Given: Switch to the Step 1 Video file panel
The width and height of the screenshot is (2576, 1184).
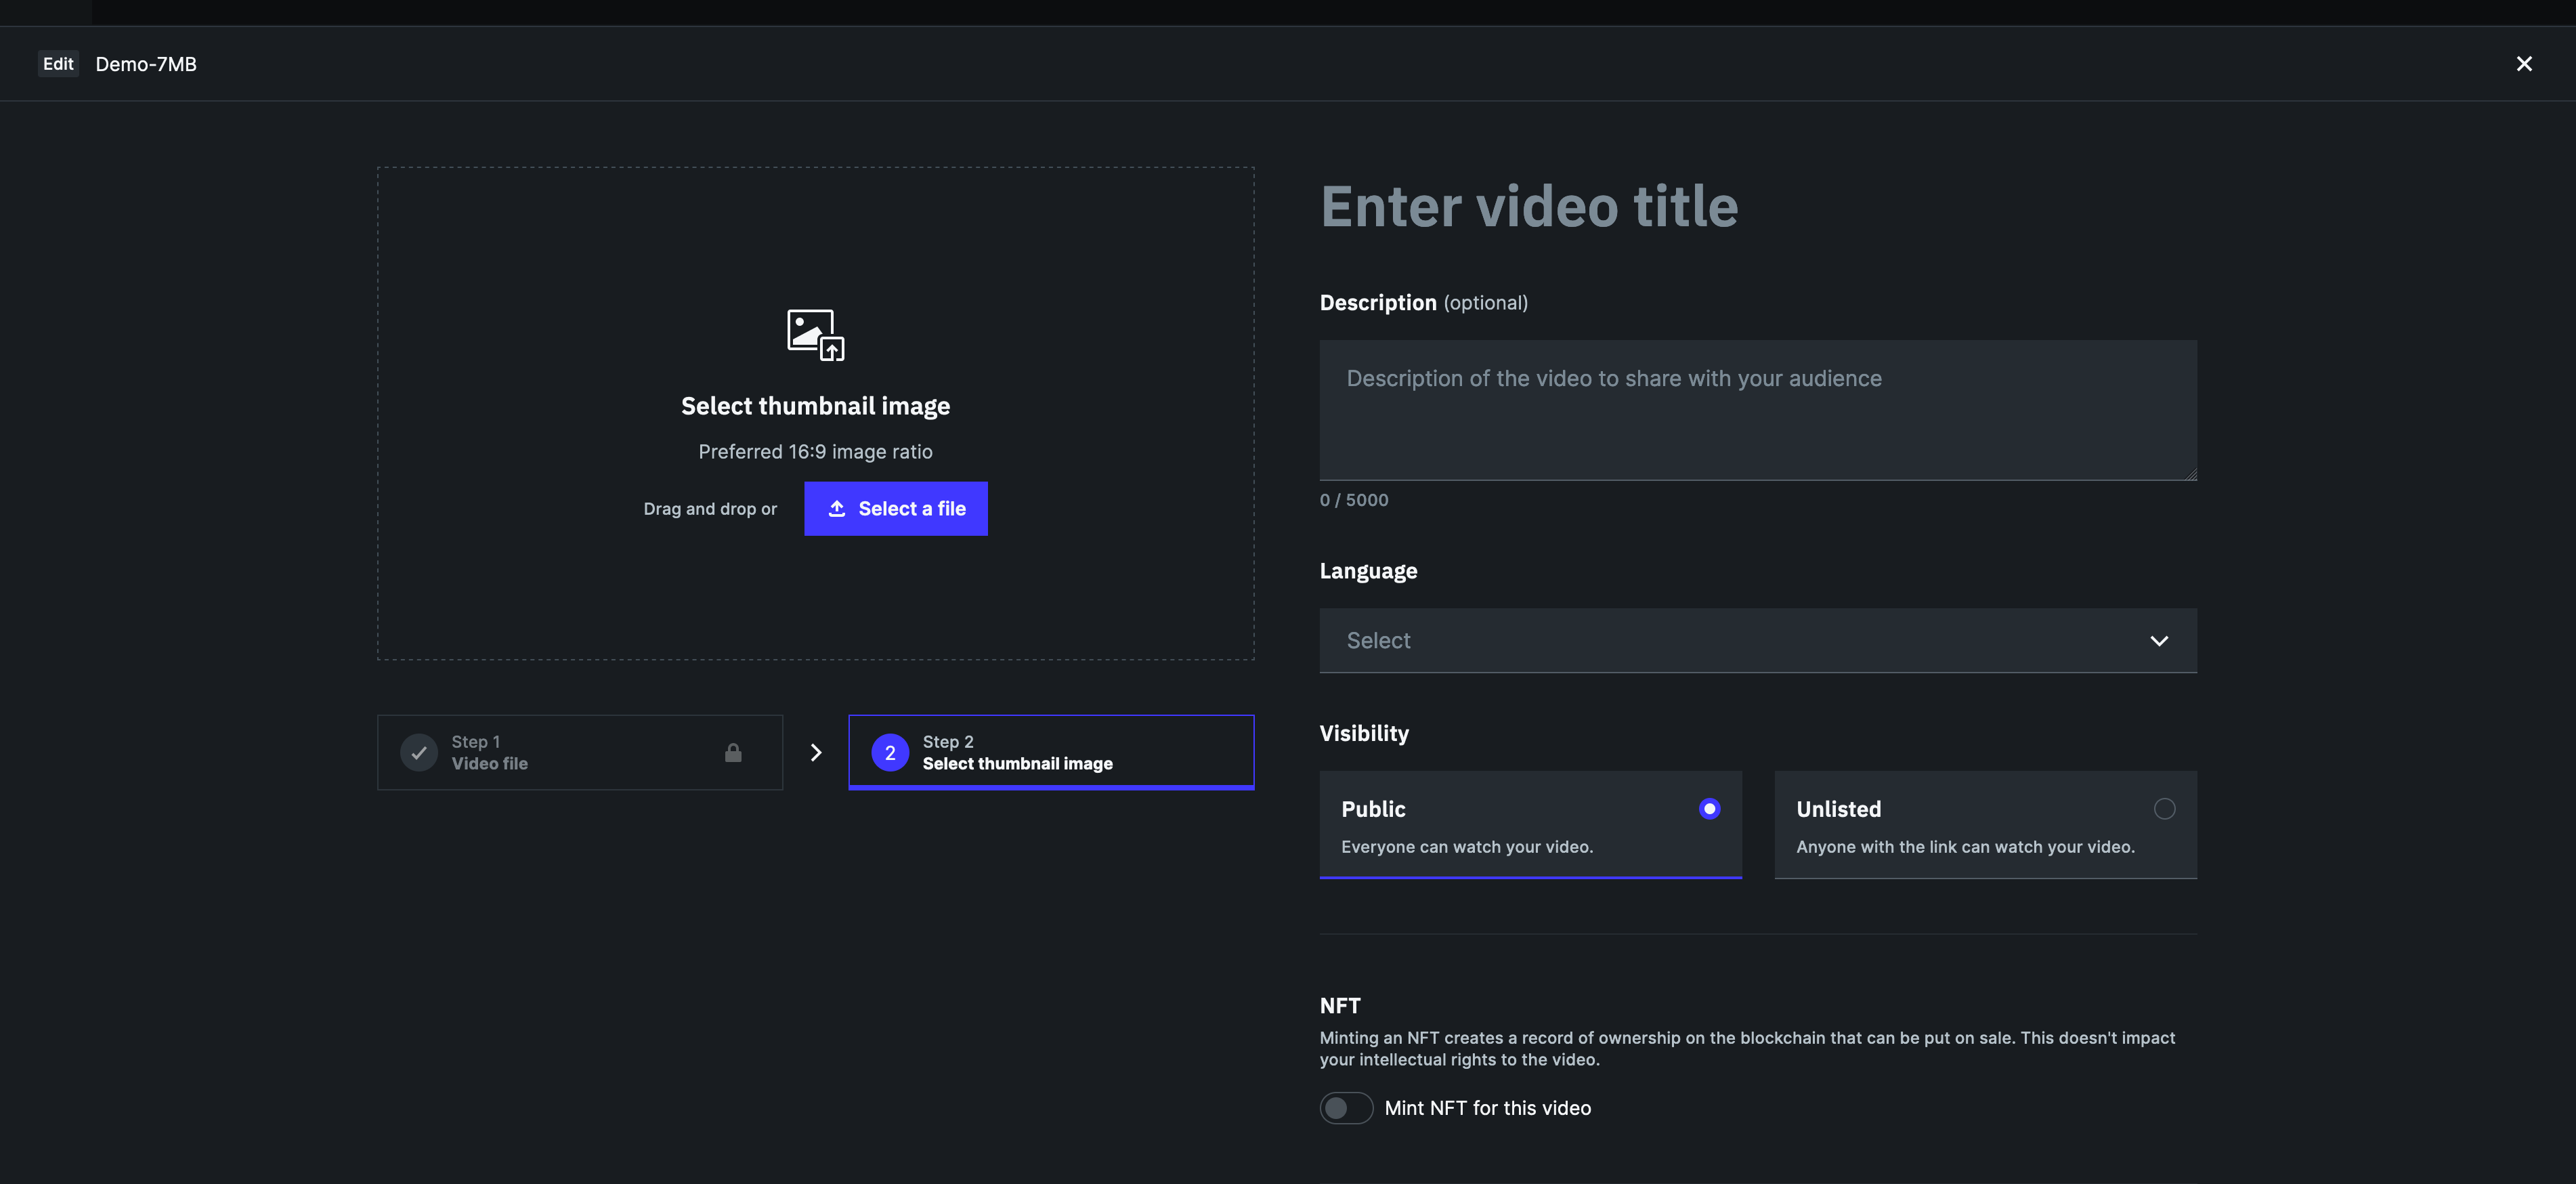Looking at the screenshot, I should point(579,752).
